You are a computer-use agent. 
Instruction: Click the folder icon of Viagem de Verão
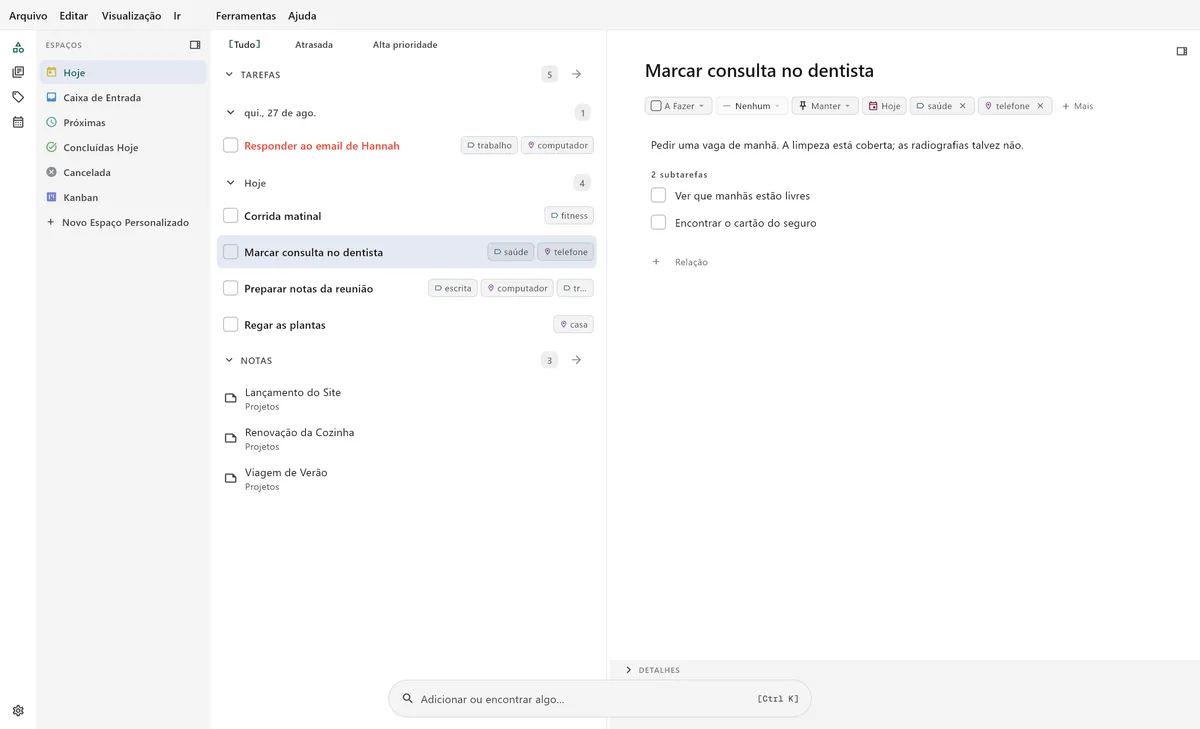pos(231,479)
